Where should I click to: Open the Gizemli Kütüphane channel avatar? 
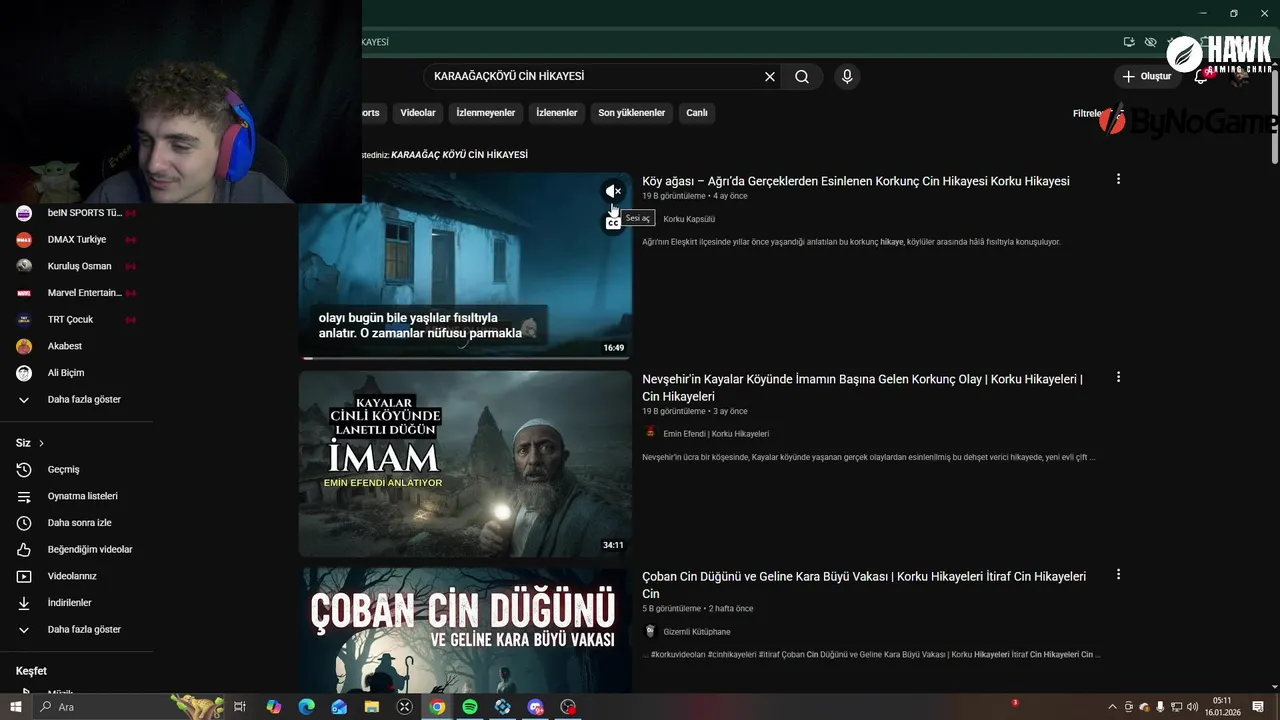[x=650, y=631]
